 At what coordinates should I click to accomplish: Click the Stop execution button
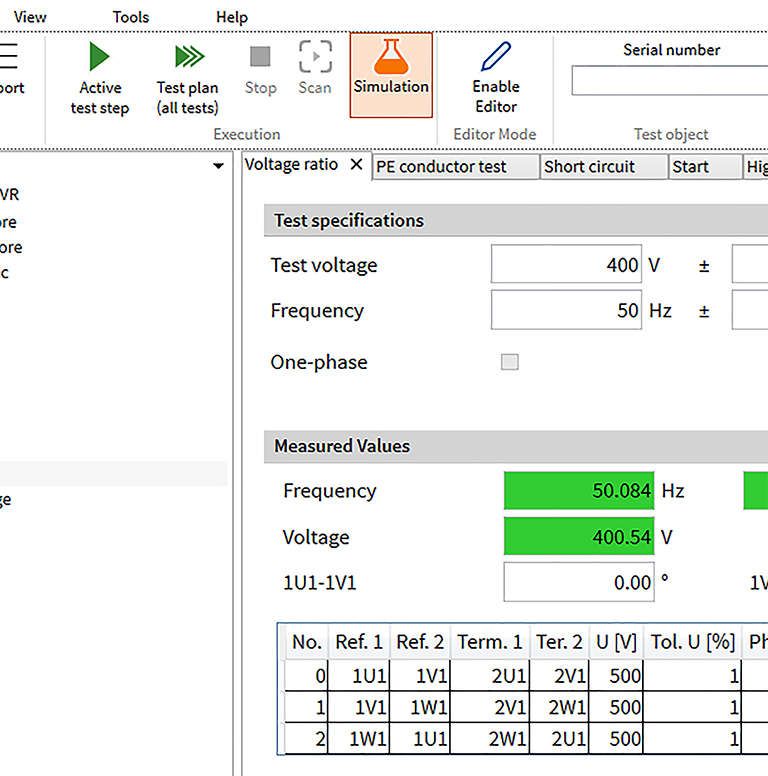click(x=260, y=69)
